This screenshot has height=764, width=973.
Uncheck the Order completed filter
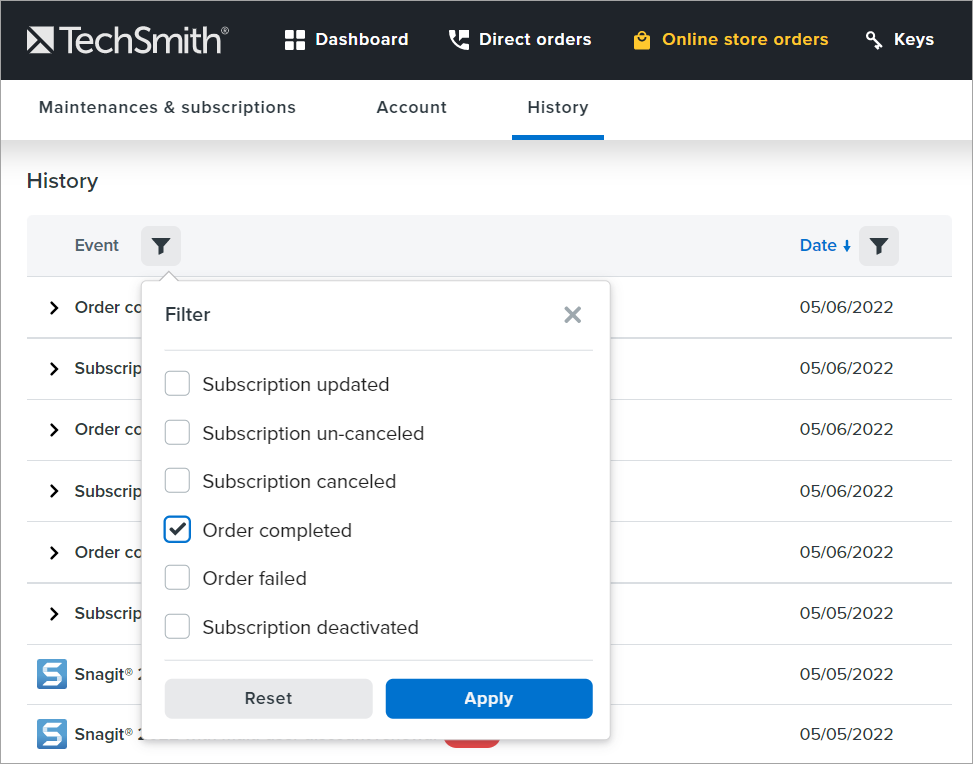pos(177,529)
